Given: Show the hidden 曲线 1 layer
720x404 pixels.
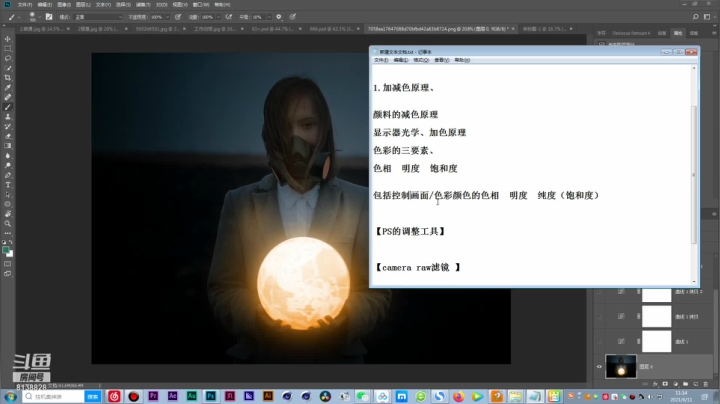Looking at the screenshot, I should pyautogui.click(x=599, y=342).
